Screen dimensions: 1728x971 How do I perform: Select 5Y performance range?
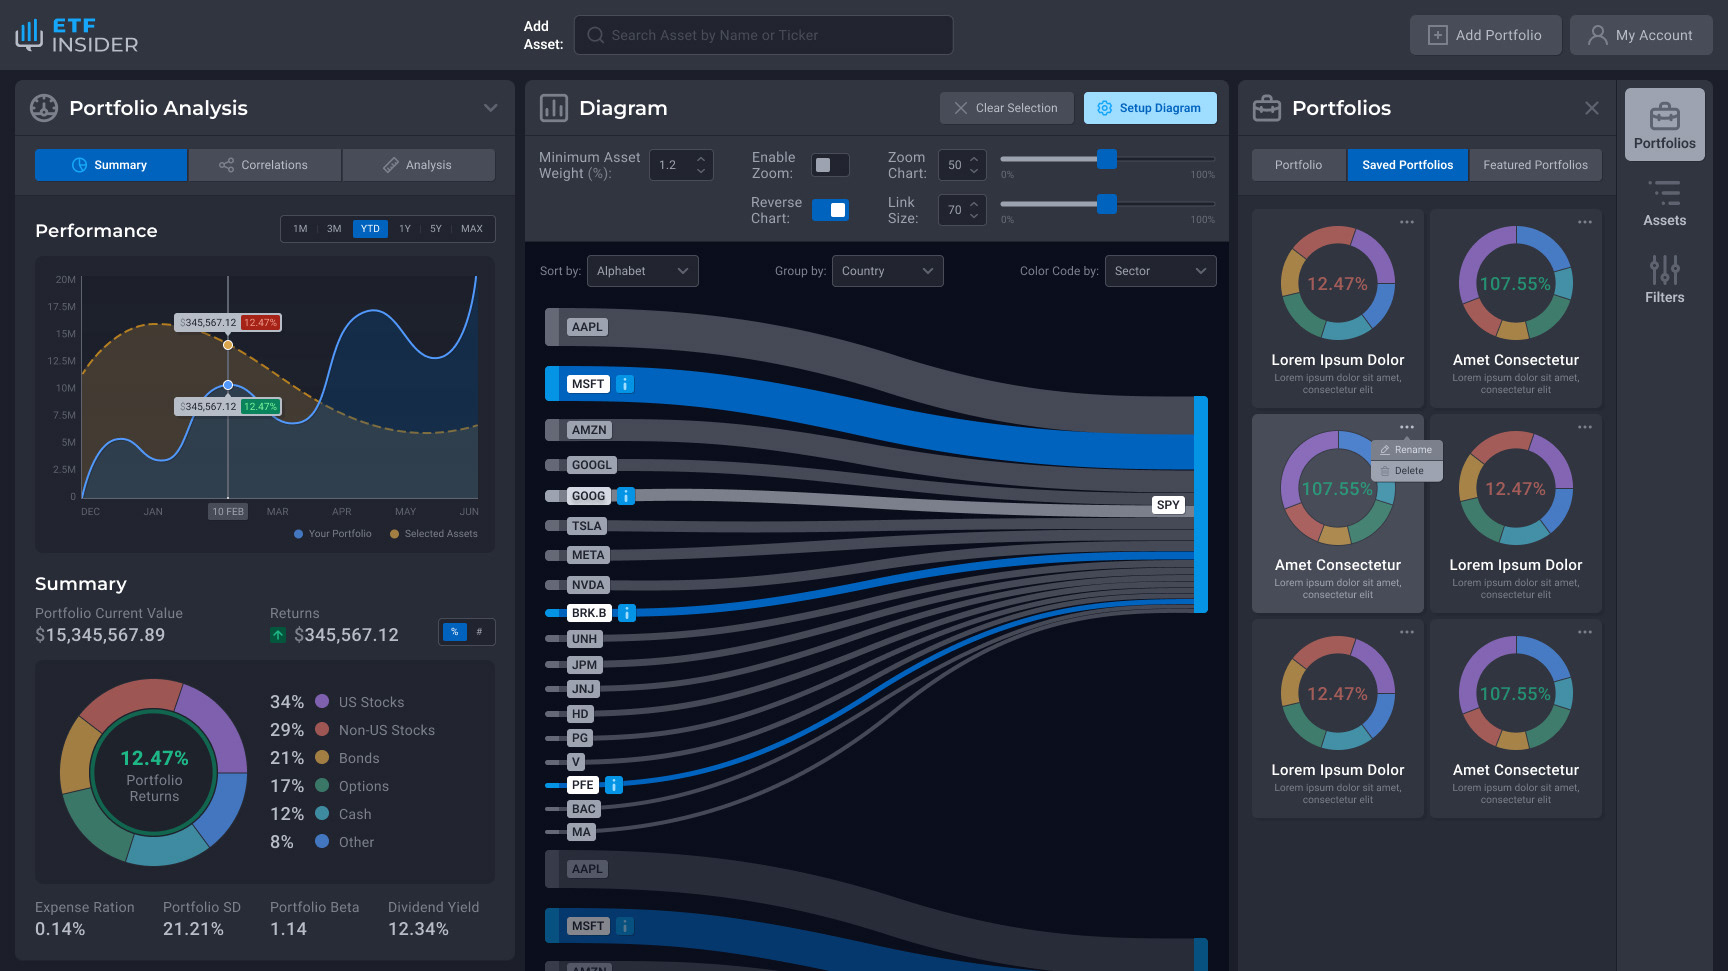436,229
